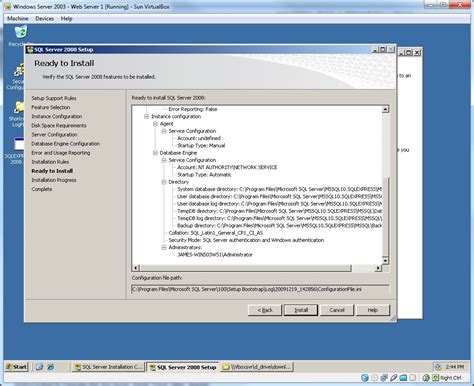
Task: Click the Show Desktop quick launch icon
Action: tap(39, 367)
